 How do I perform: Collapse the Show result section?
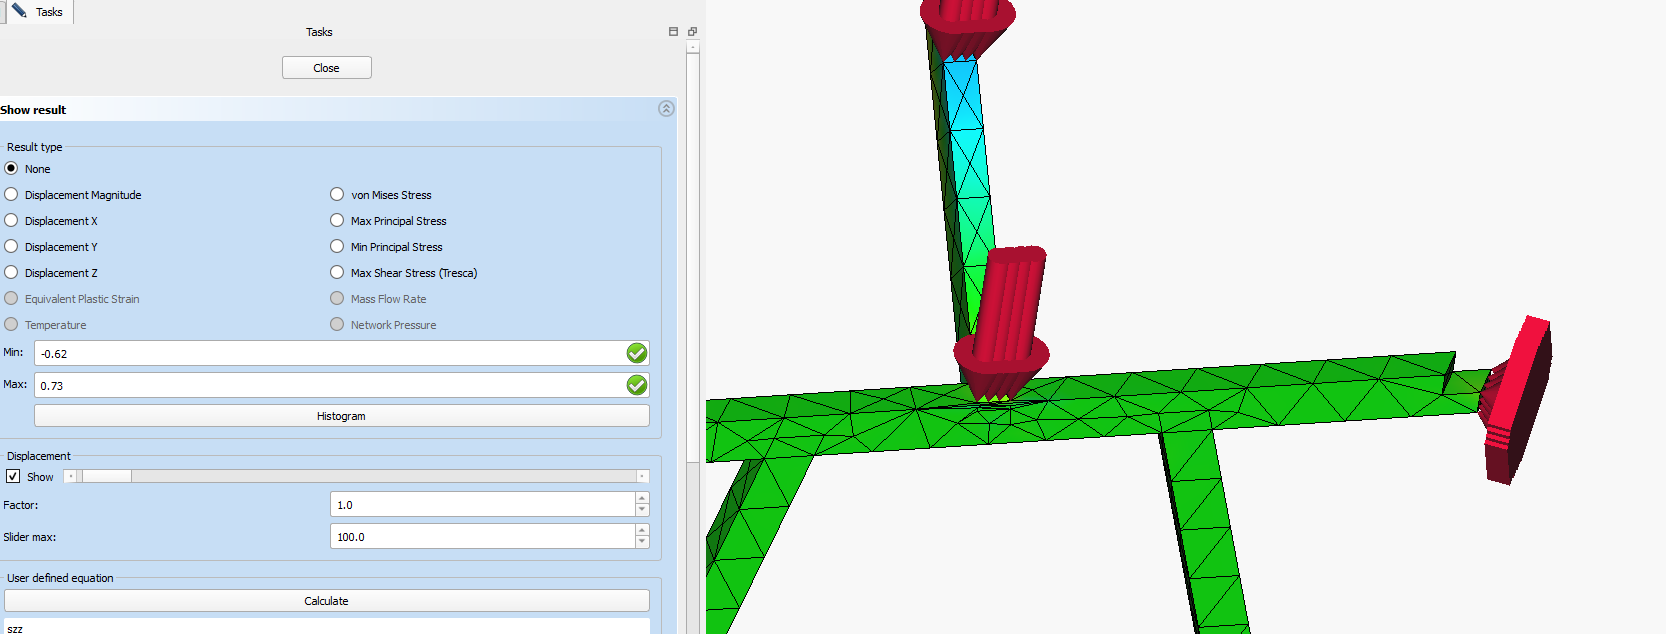coord(666,109)
